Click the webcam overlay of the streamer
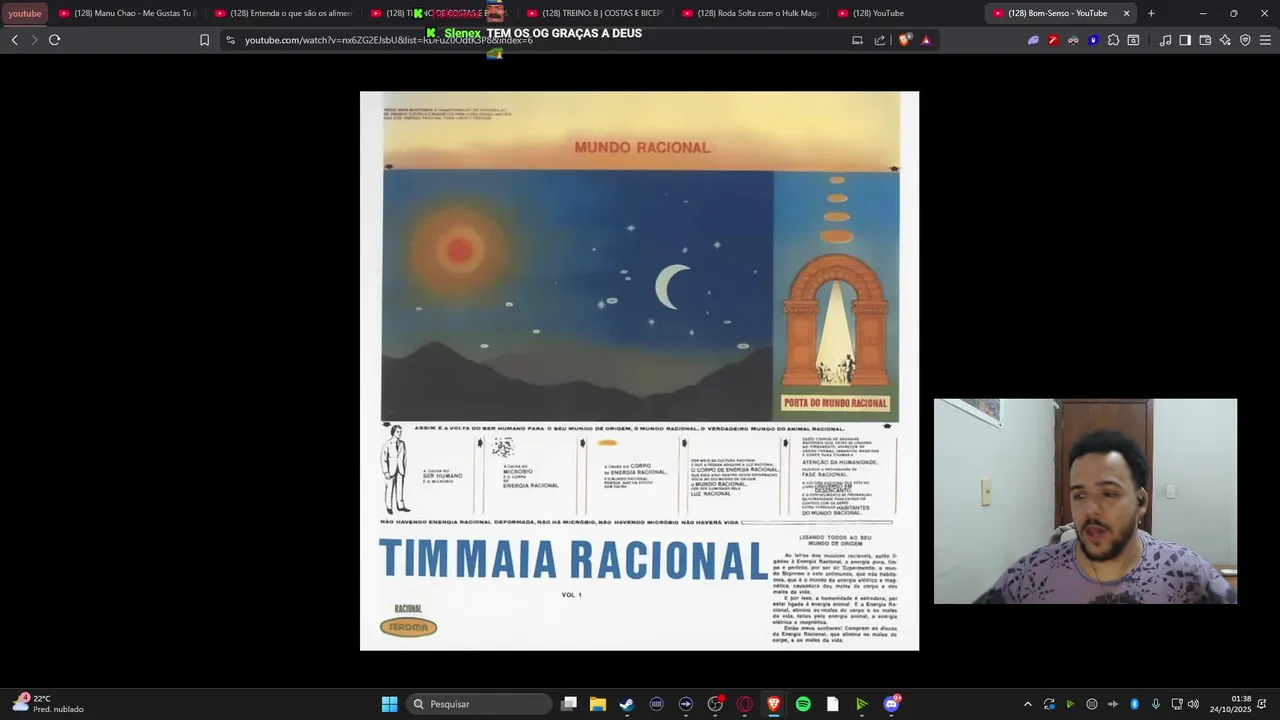 1085,501
